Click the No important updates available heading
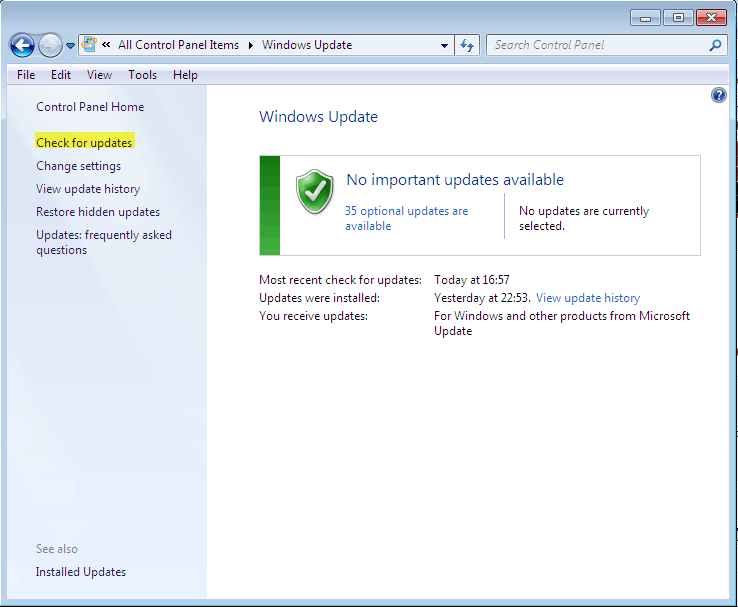Screen dimensions: 738x607 point(455,180)
